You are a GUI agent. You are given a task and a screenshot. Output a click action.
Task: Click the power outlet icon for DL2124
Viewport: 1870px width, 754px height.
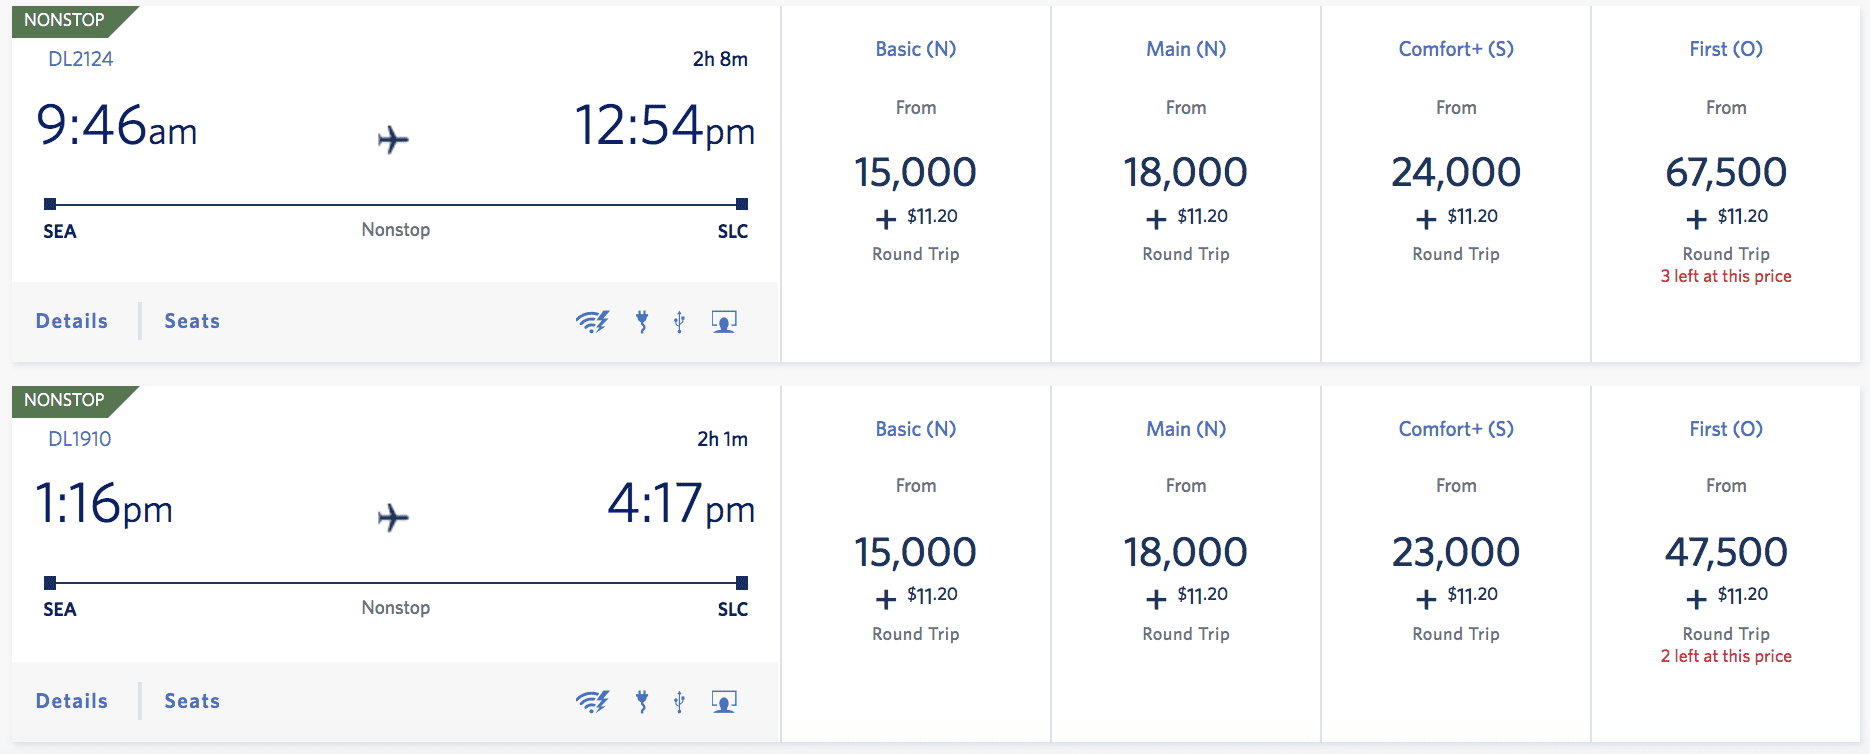(642, 321)
